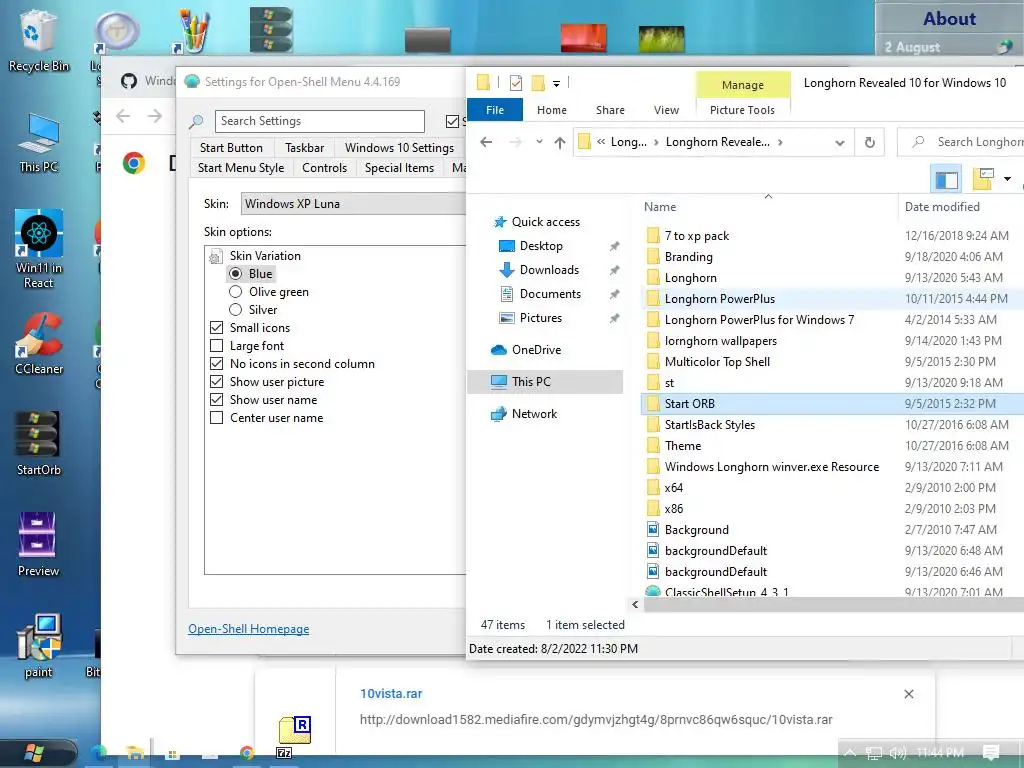This screenshot has height=768, width=1024.
Task: Toggle Show user picture checkbox
Action: tap(217, 381)
